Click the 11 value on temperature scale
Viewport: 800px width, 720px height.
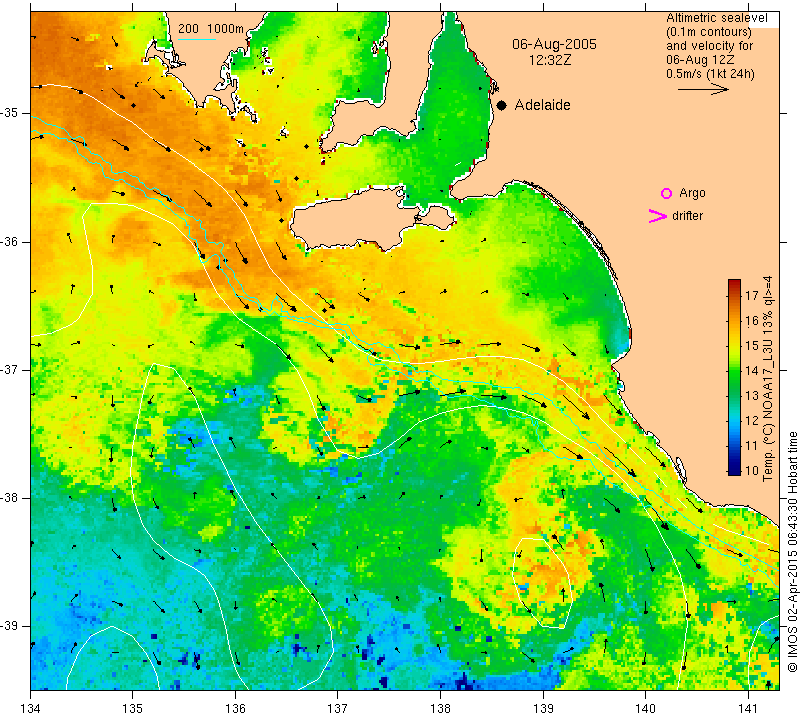point(752,445)
